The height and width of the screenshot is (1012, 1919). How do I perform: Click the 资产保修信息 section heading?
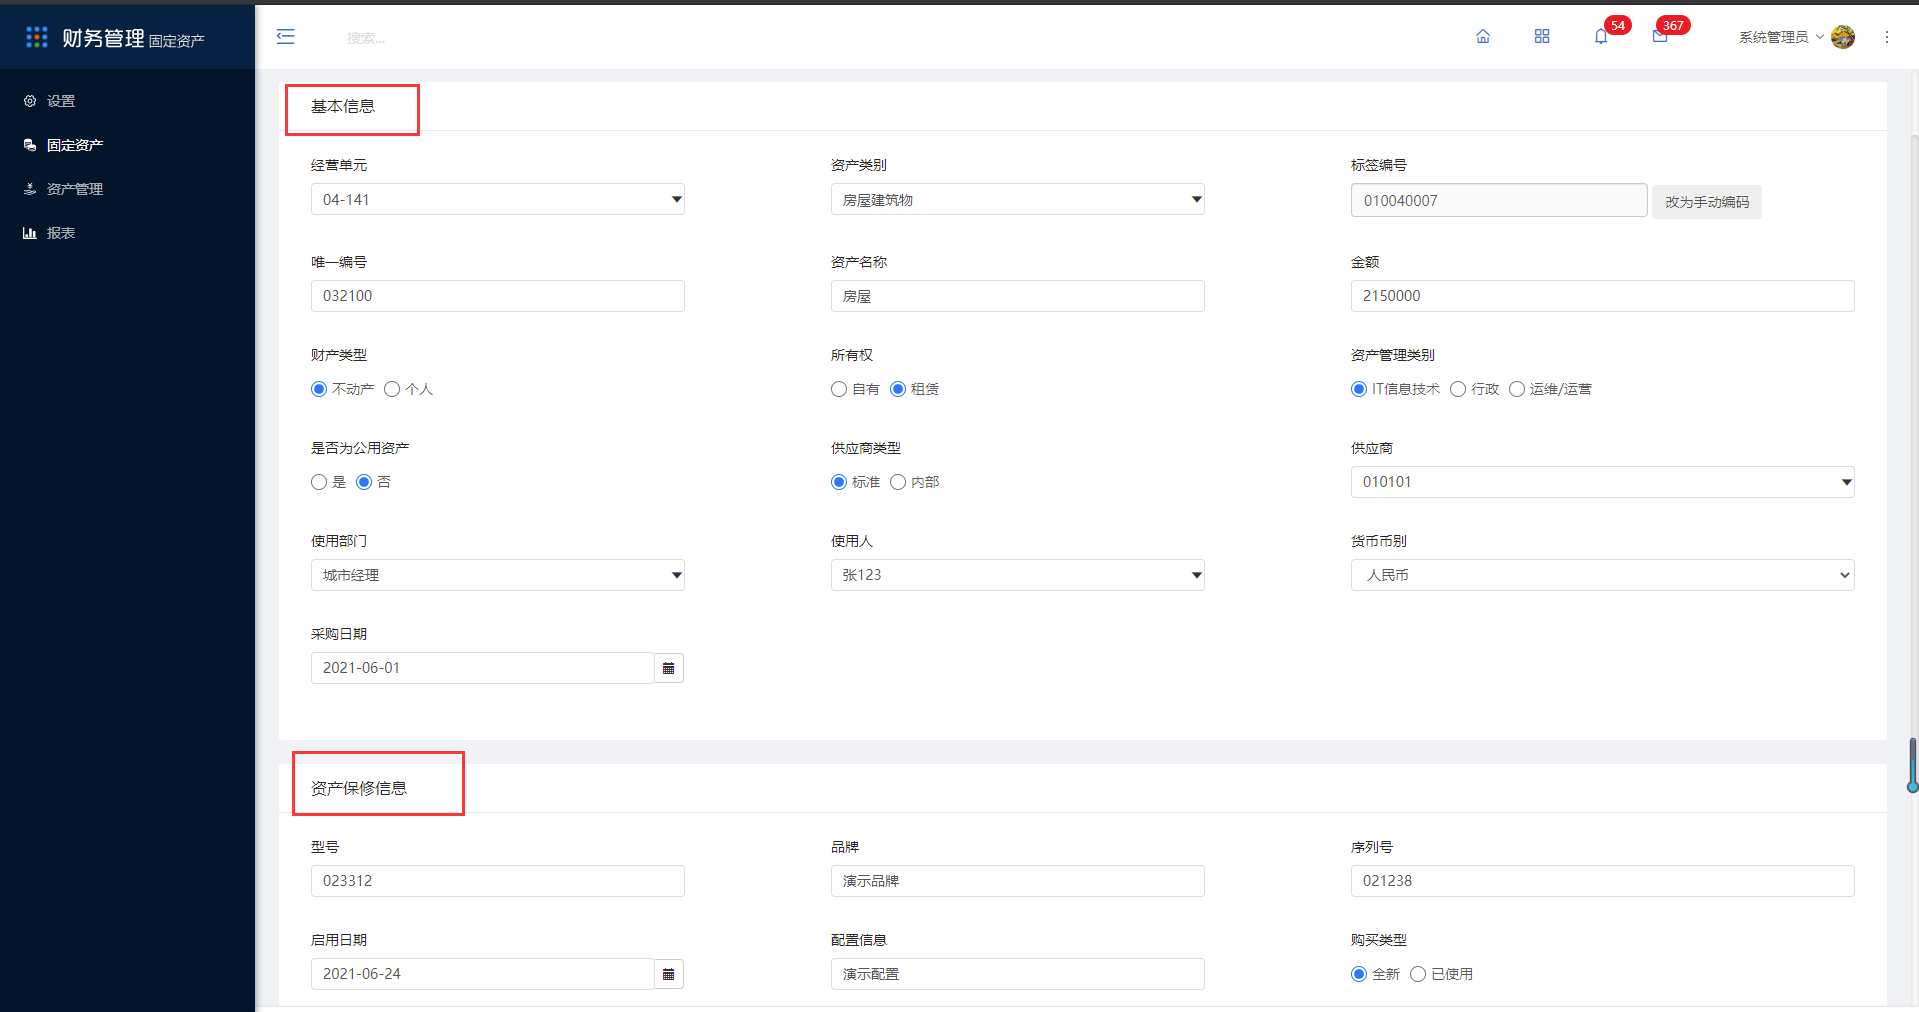359,788
